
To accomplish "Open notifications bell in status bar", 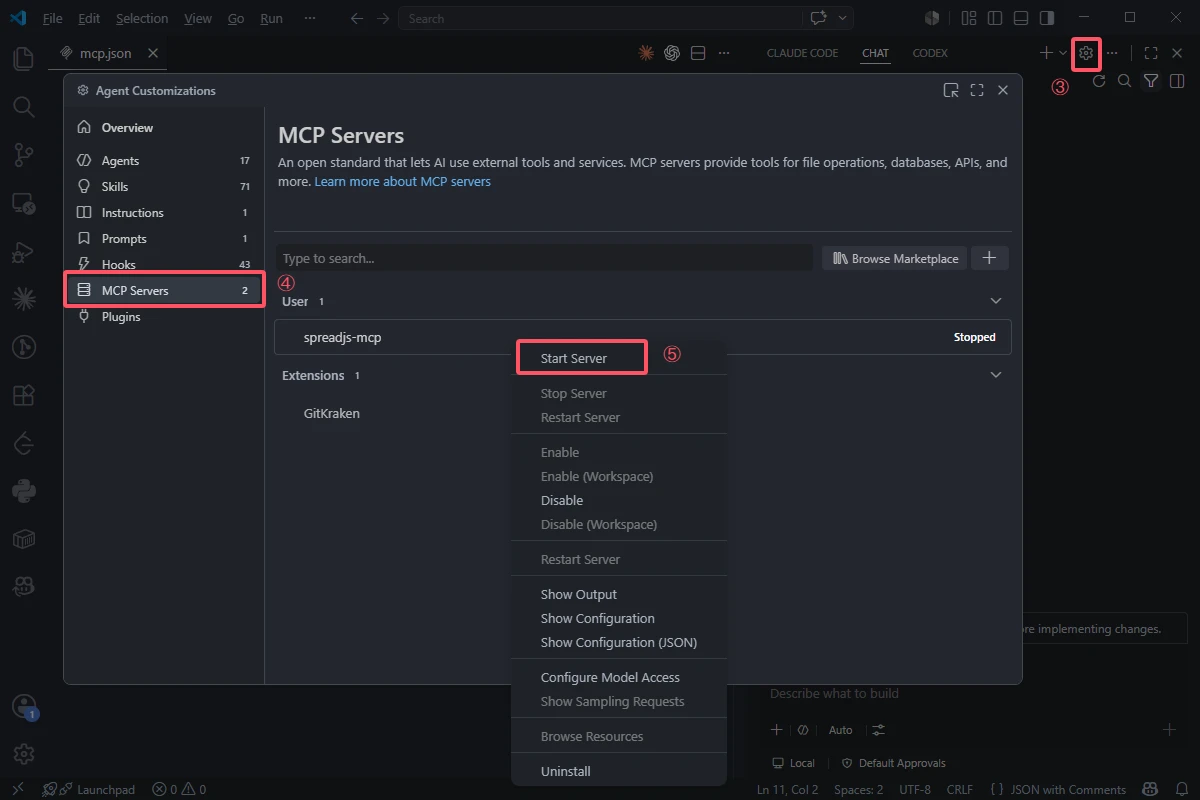I will click(1181, 789).
